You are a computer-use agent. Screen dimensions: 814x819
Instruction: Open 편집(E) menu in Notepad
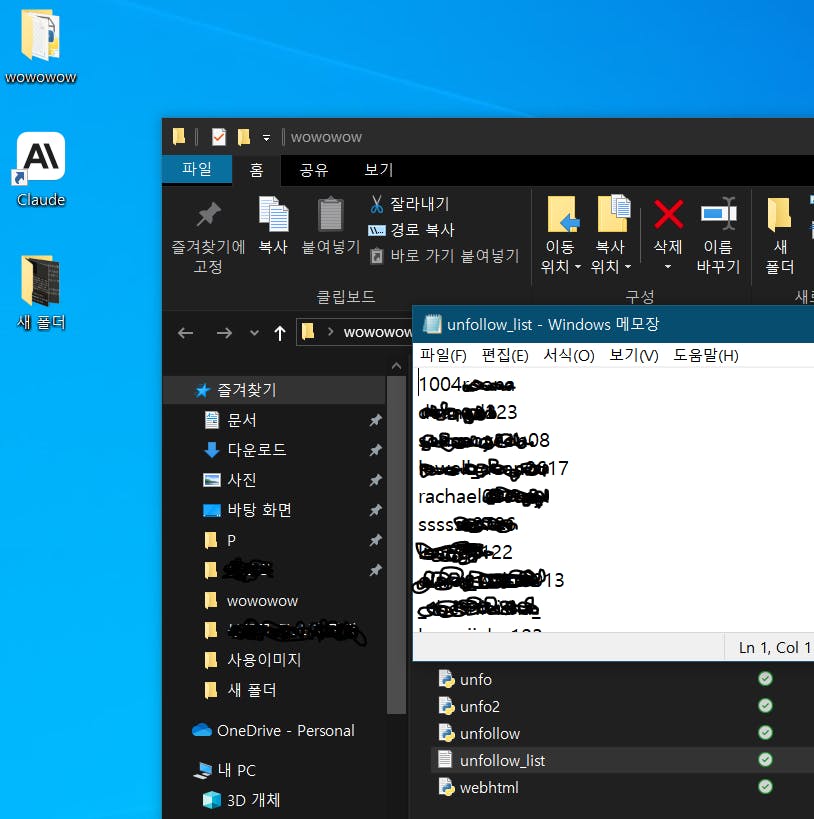[x=505, y=355]
